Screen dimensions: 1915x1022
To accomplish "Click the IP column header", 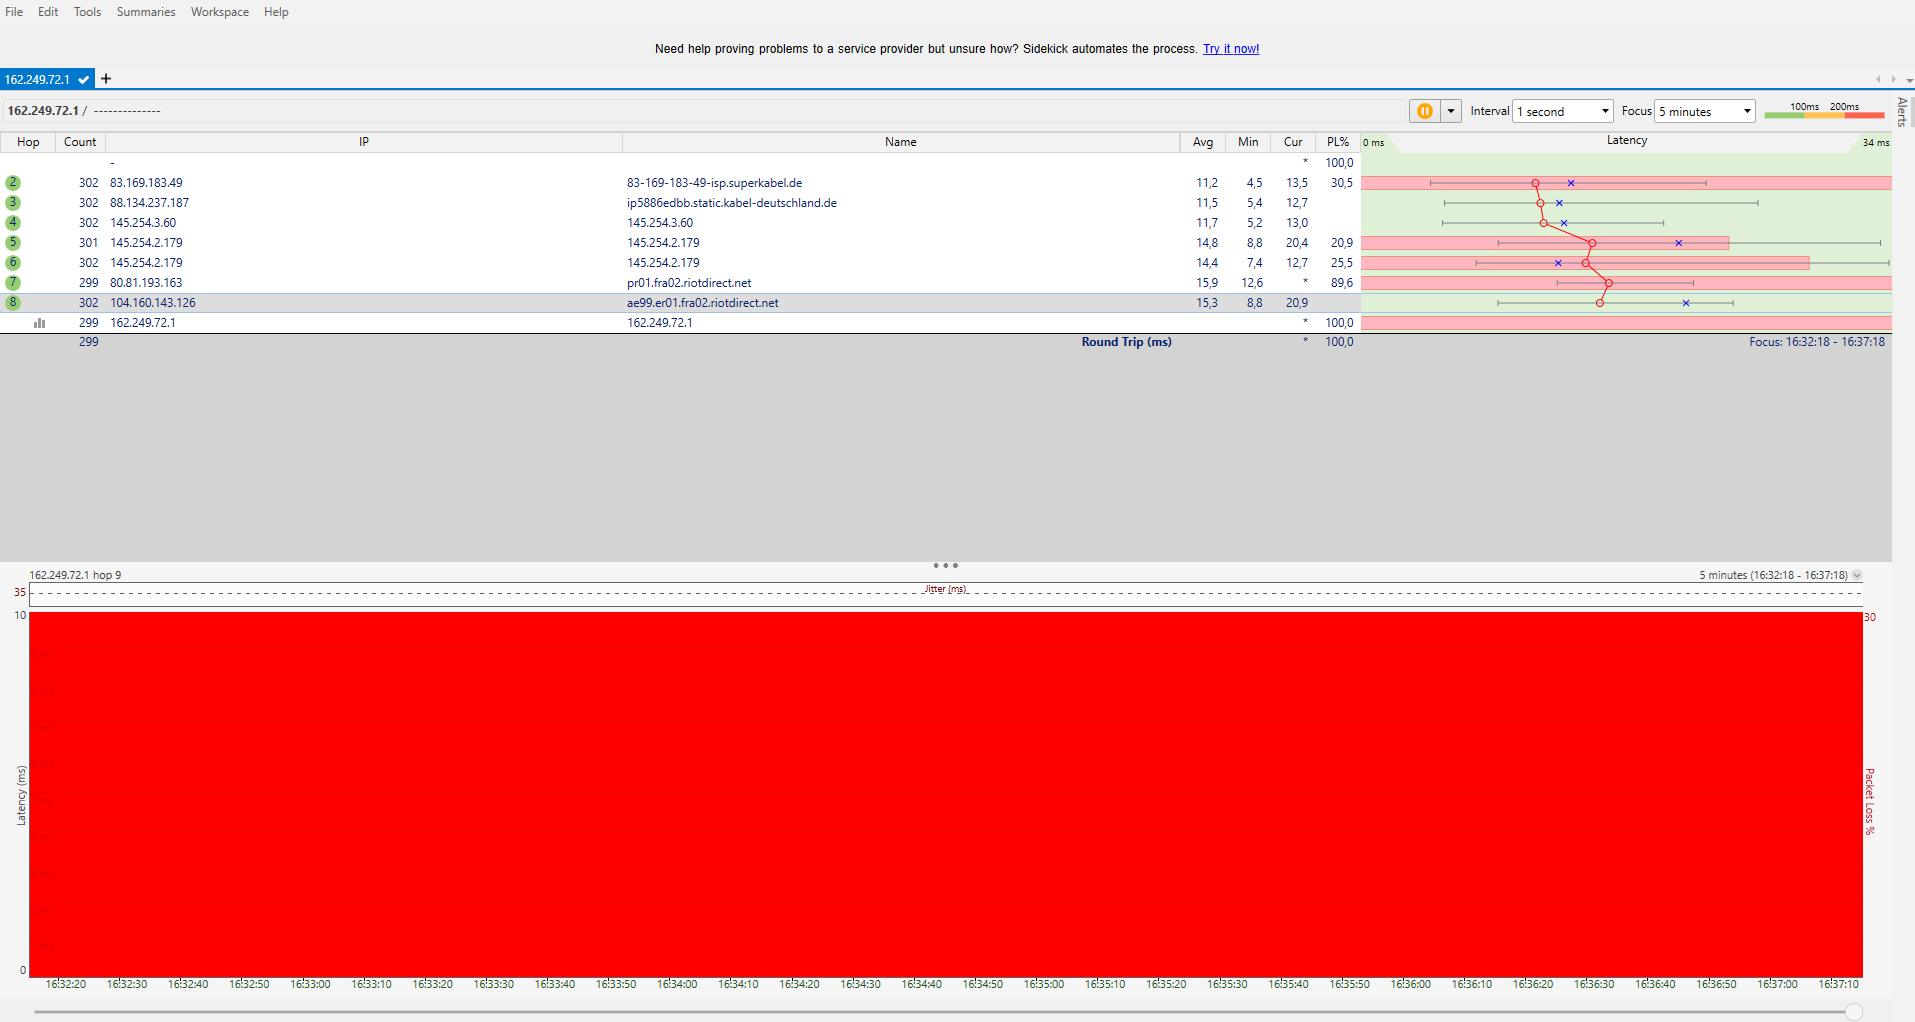I will 364,142.
